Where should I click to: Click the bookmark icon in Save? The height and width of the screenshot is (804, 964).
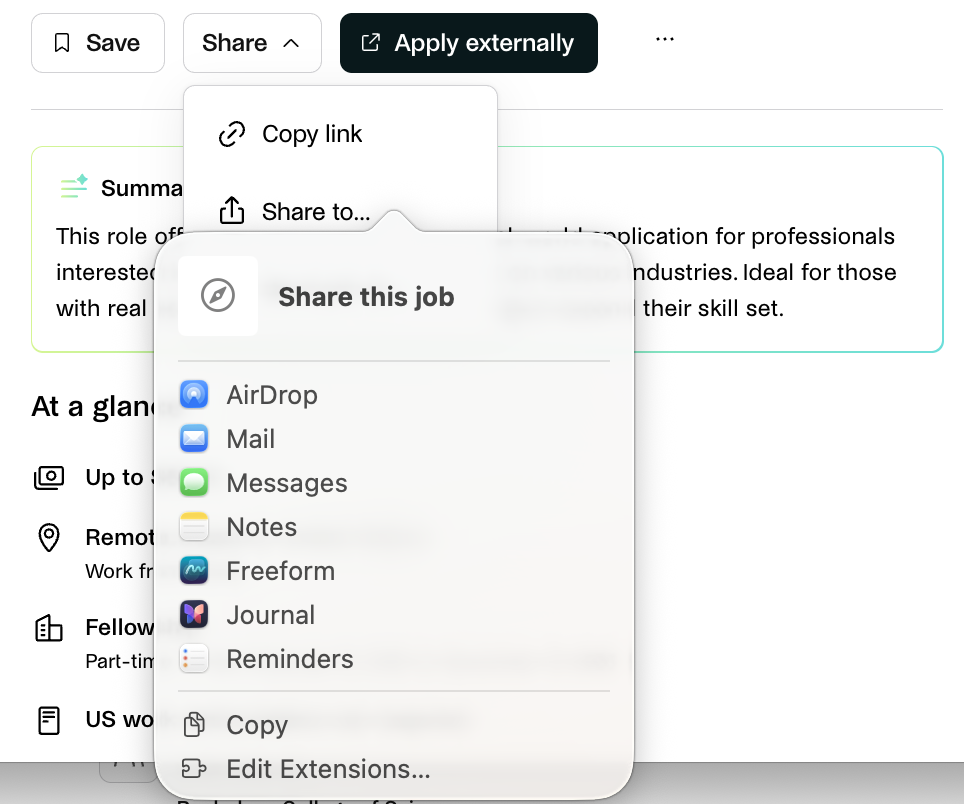[62, 43]
